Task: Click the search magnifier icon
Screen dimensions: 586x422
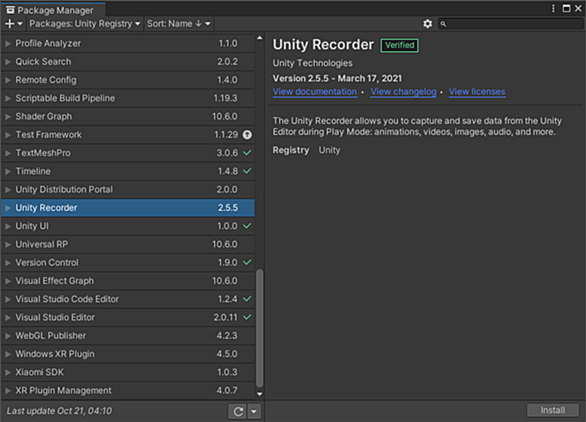Action: click(x=443, y=24)
